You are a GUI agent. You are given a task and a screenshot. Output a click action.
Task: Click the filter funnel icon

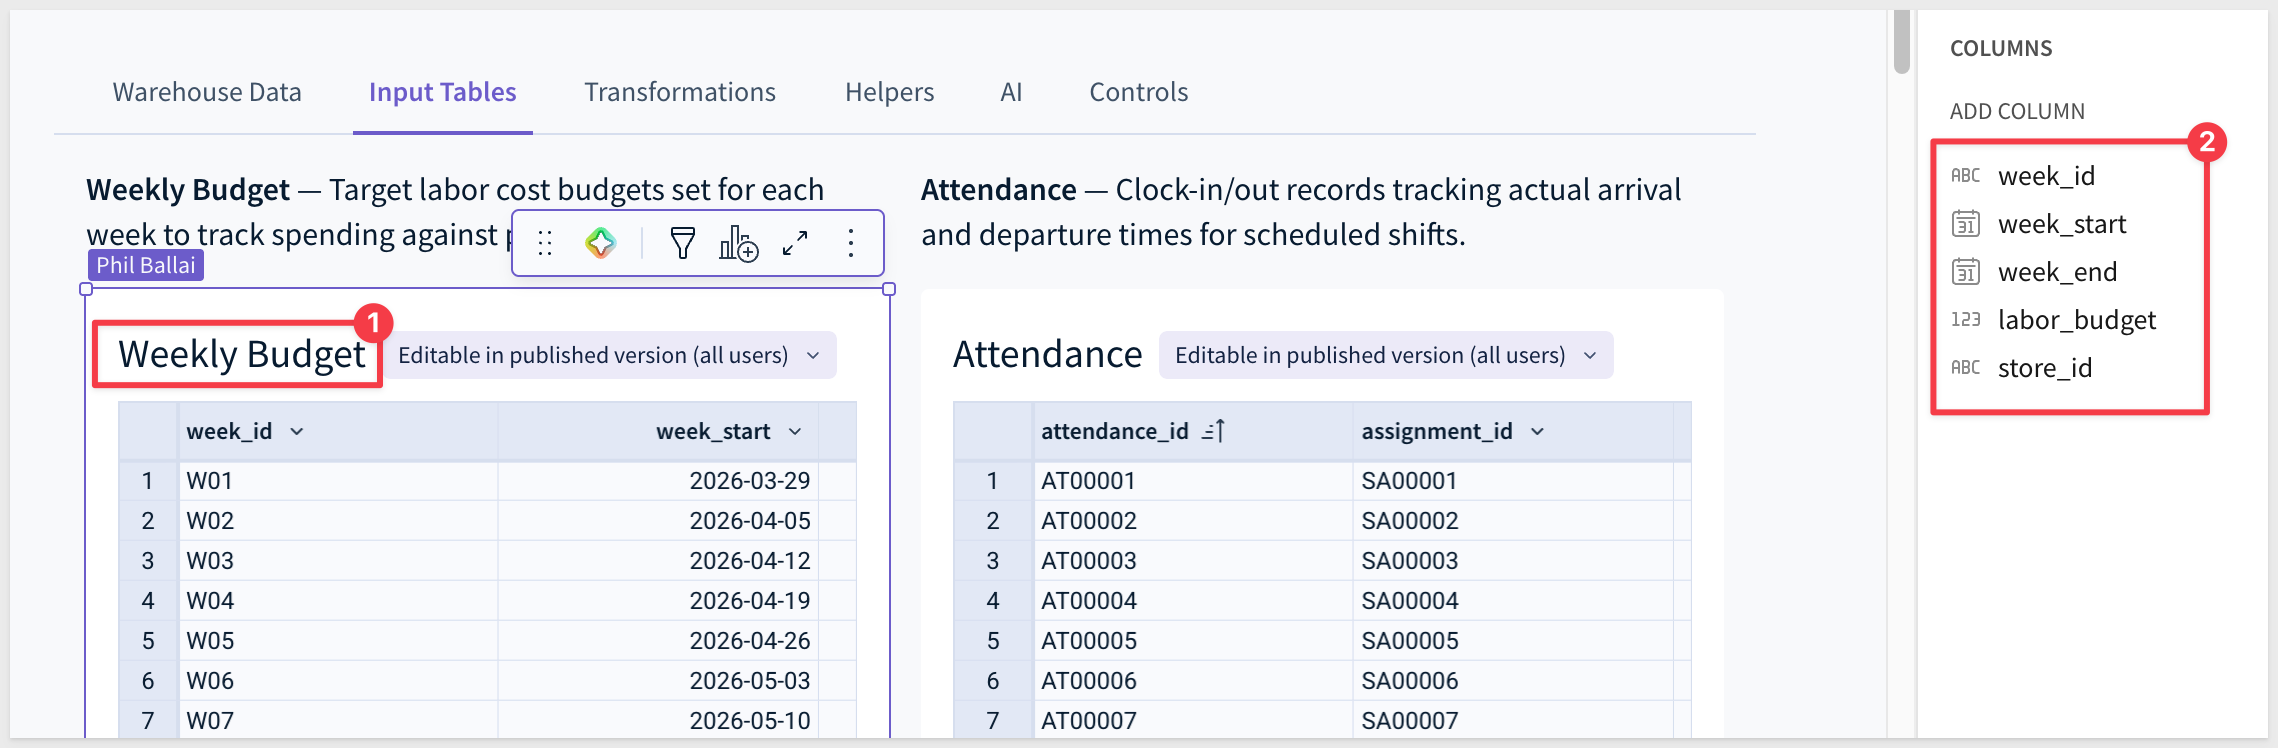pyautogui.click(x=683, y=243)
